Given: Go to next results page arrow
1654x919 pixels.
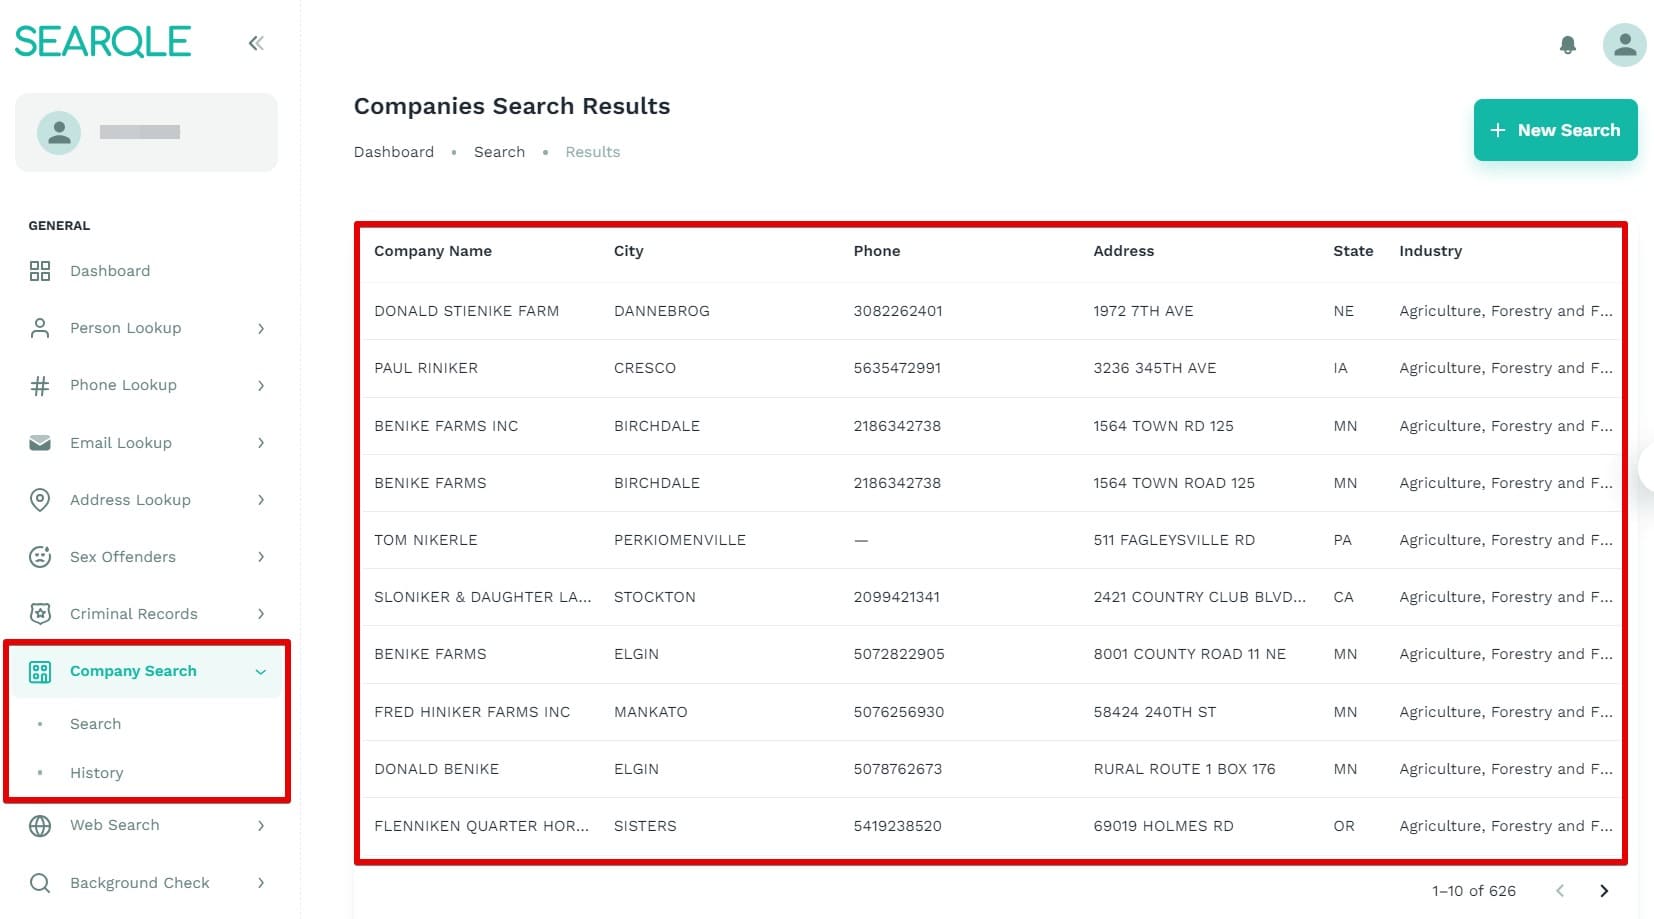Looking at the screenshot, I should click(1604, 891).
